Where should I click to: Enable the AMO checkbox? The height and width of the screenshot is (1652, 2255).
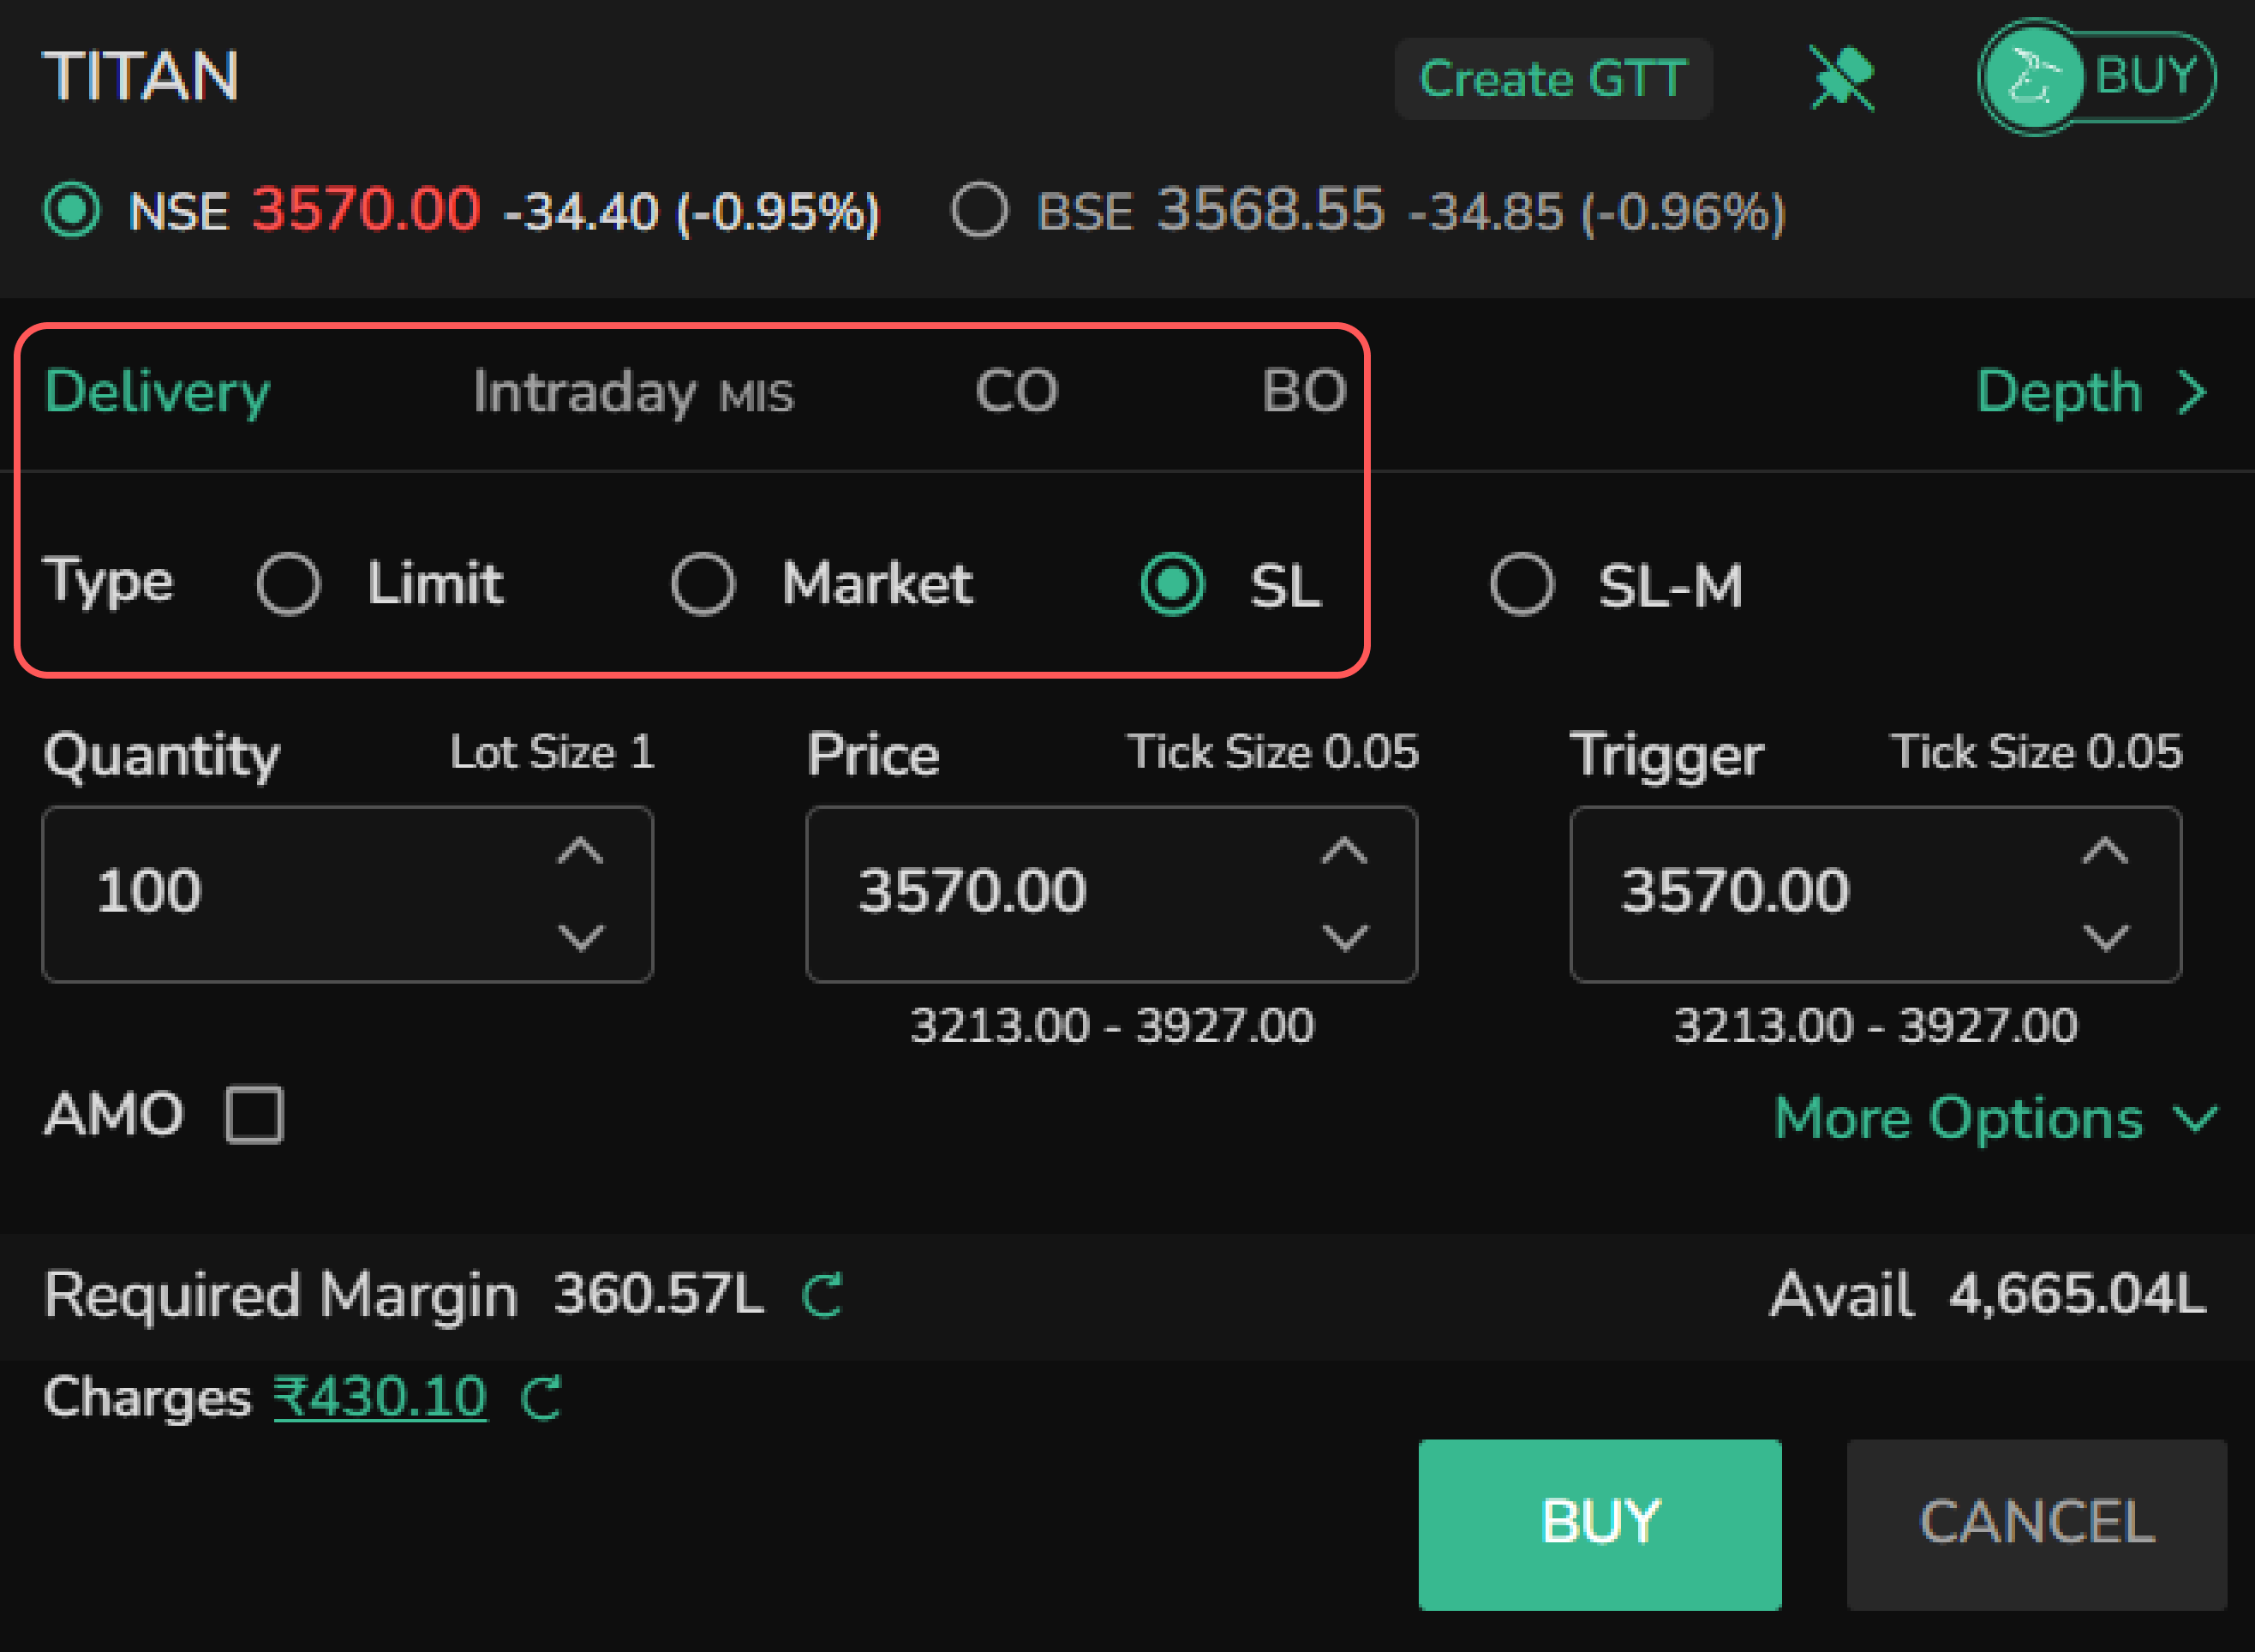tap(254, 1114)
